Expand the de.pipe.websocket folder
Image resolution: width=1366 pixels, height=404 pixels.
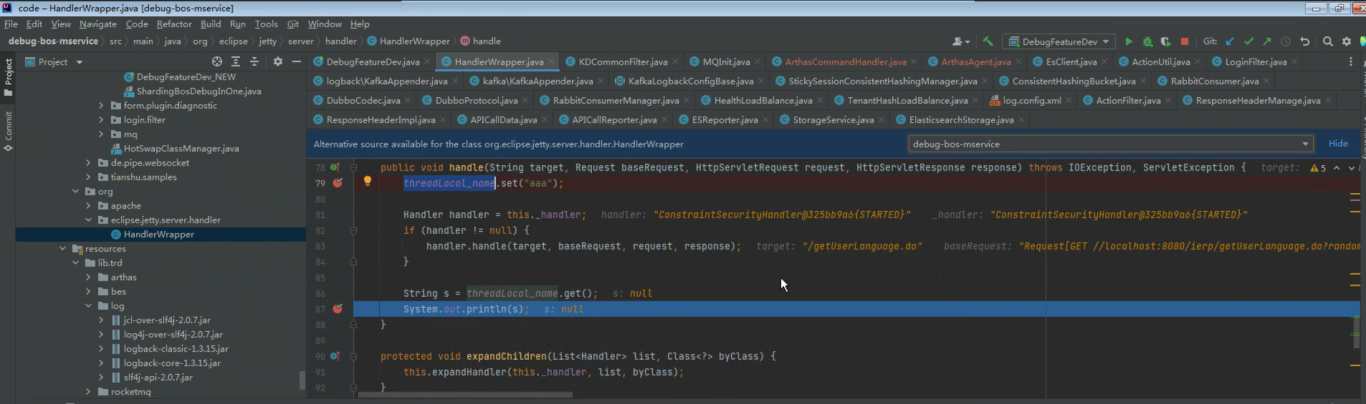(88, 162)
